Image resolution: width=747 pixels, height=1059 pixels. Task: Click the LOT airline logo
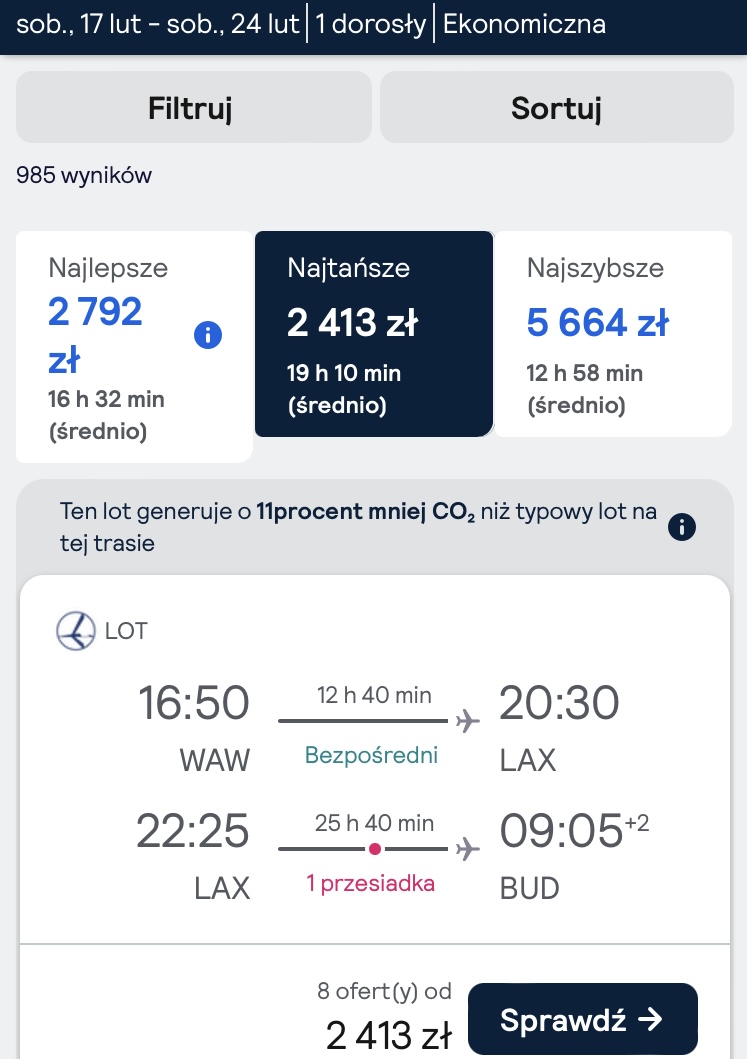pos(76,631)
